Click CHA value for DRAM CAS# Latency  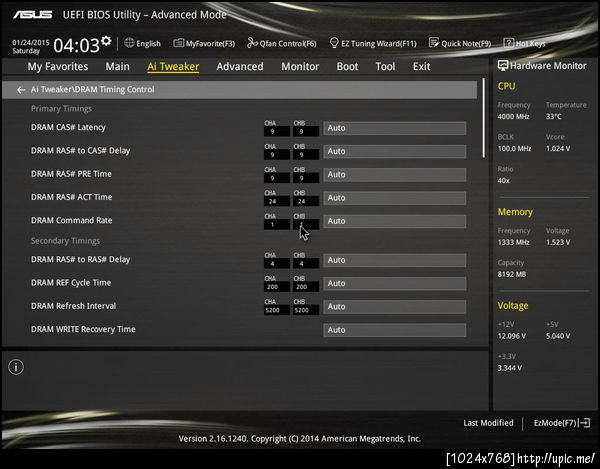(277, 132)
